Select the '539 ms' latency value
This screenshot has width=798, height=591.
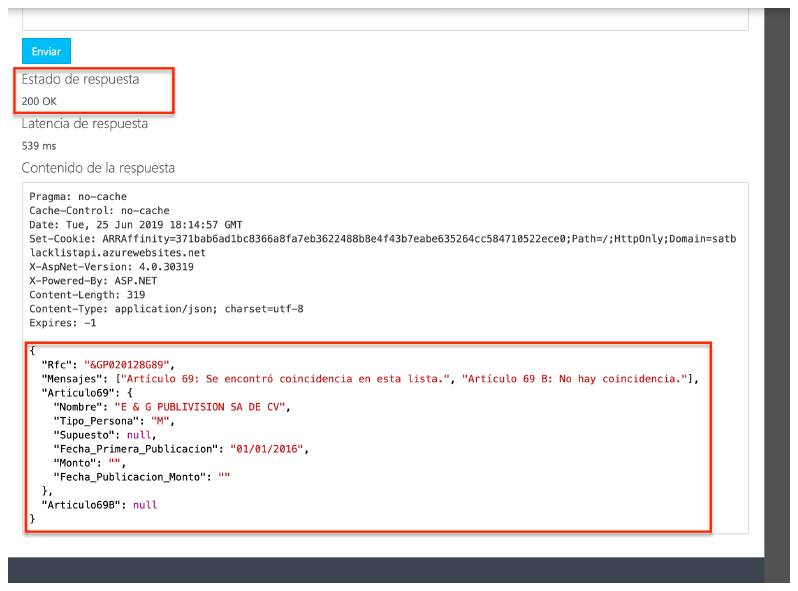click(39, 146)
